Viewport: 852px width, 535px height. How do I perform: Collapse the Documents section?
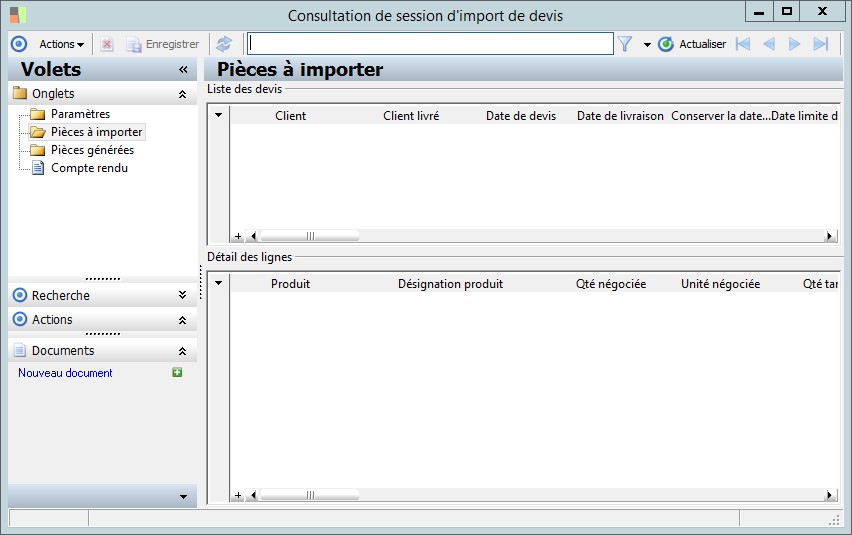point(183,351)
